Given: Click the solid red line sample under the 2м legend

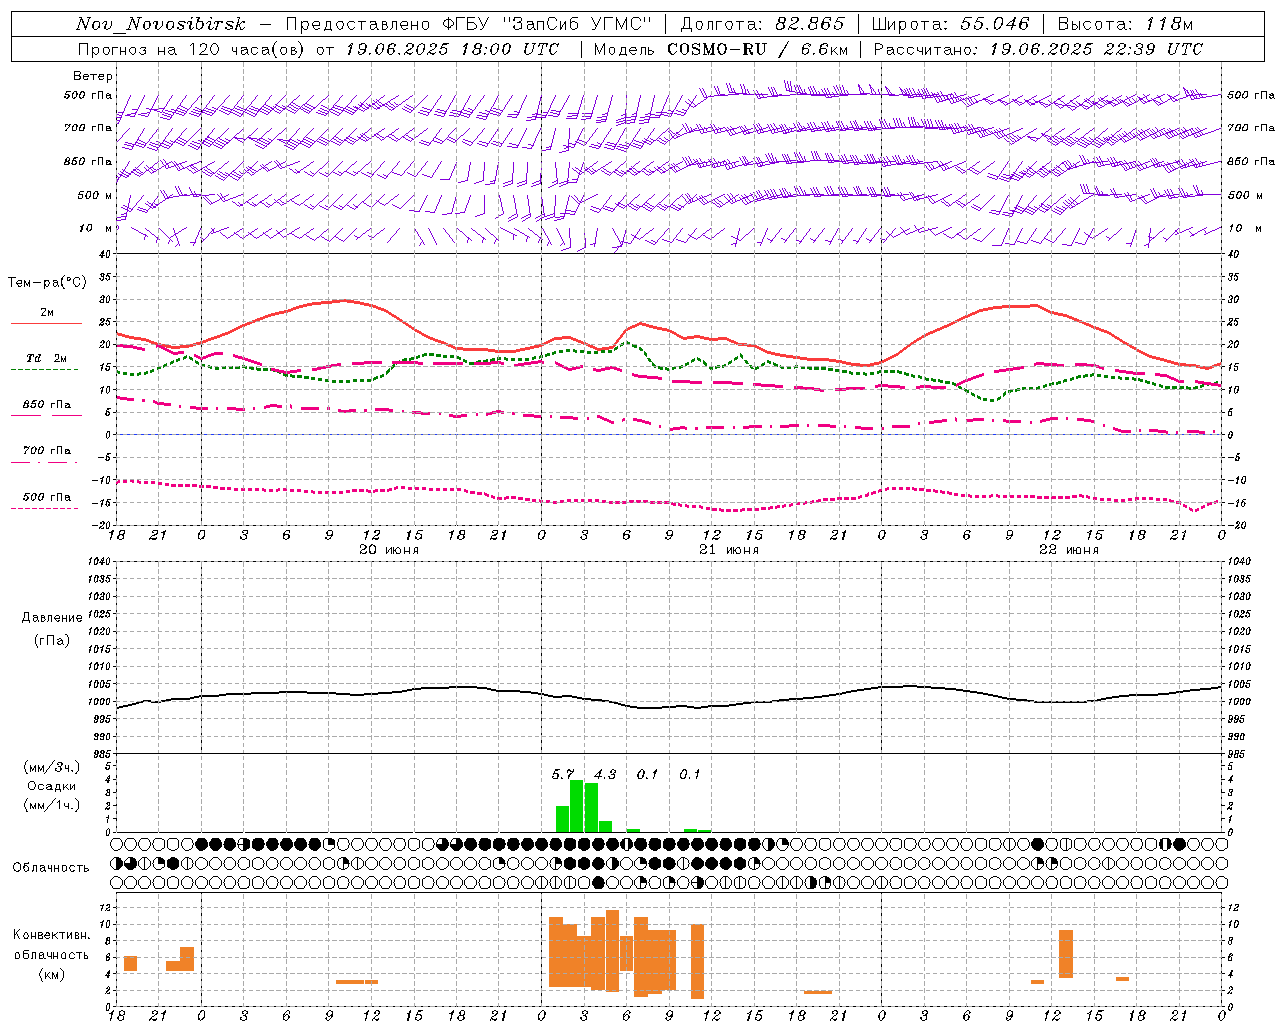Looking at the screenshot, I should (x=46, y=323).
